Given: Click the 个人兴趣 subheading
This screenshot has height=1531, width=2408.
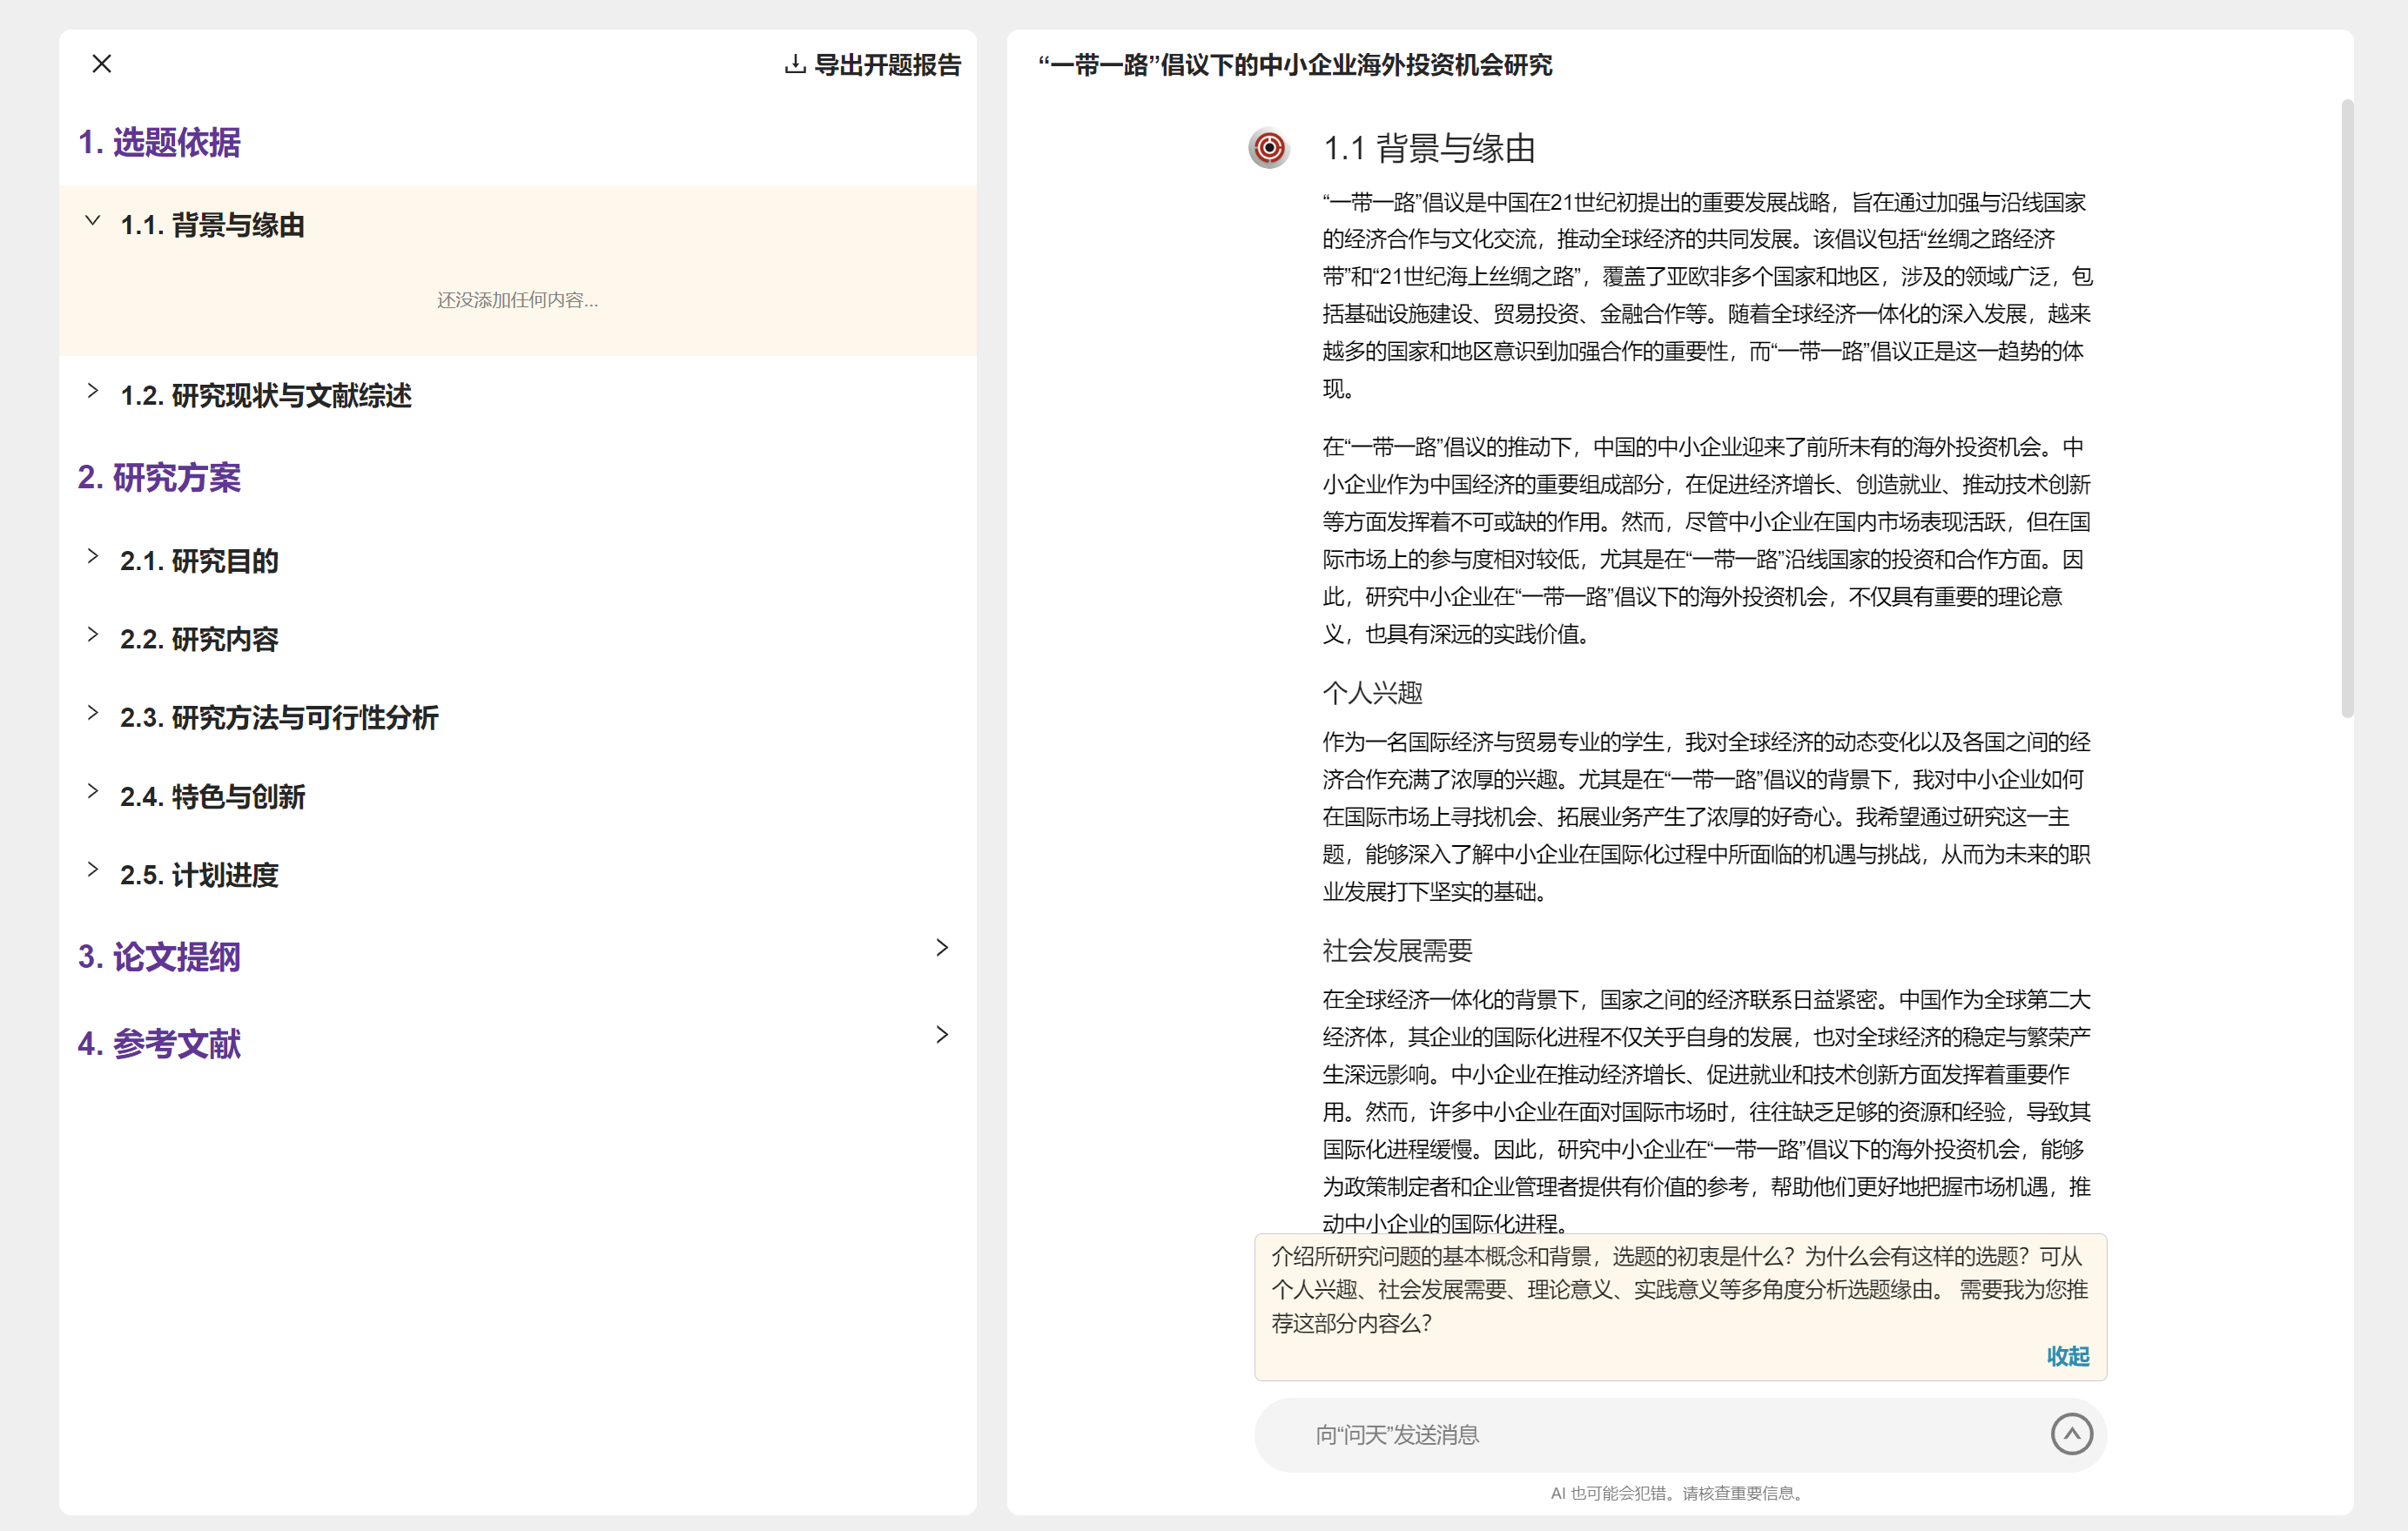Looking at the screenshot, I should click(x=1372, y=693).
